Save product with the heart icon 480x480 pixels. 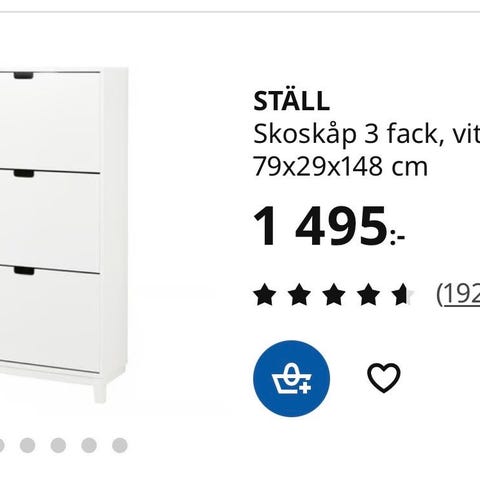point(384,378)
